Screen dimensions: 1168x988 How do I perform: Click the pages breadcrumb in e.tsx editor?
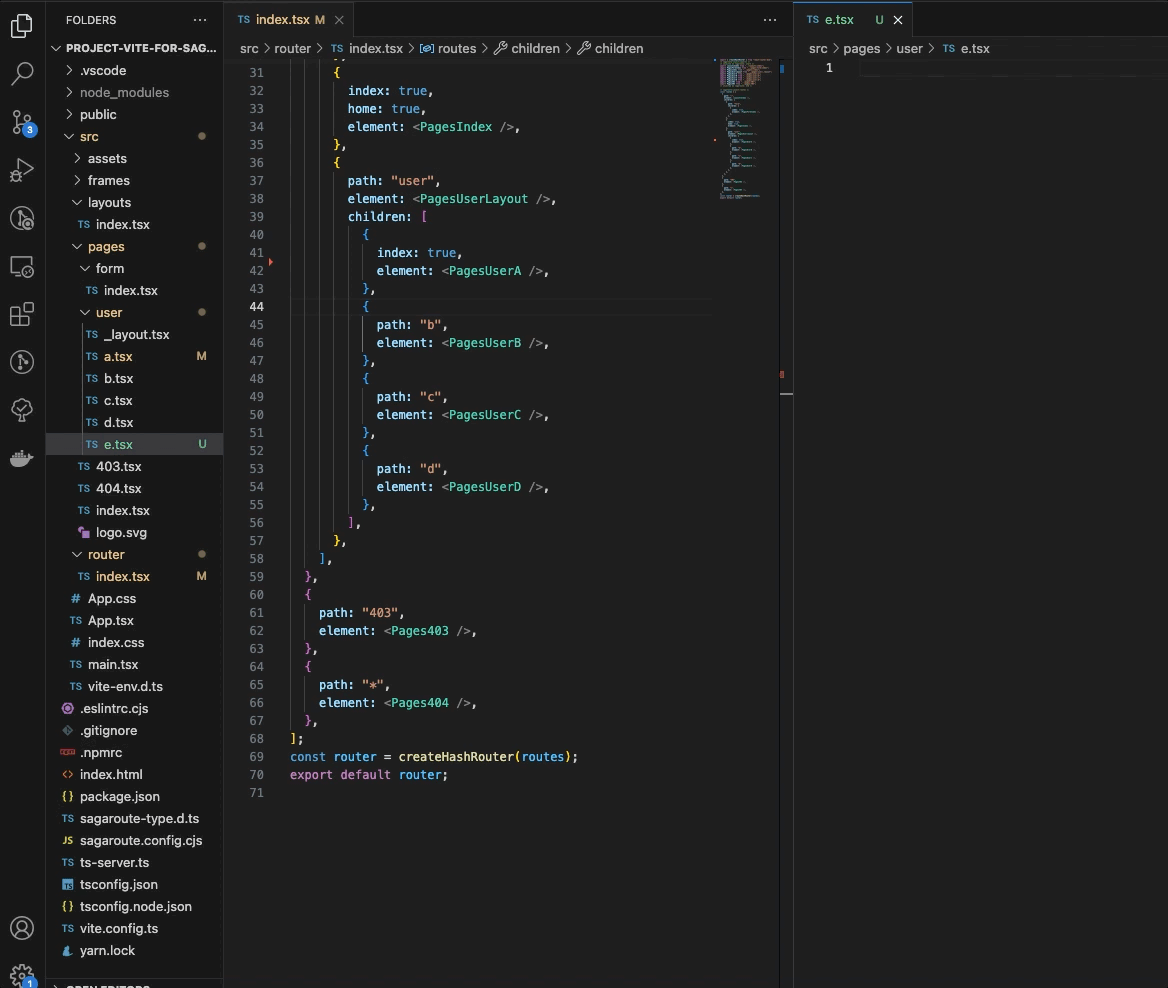tap(861, 48)
